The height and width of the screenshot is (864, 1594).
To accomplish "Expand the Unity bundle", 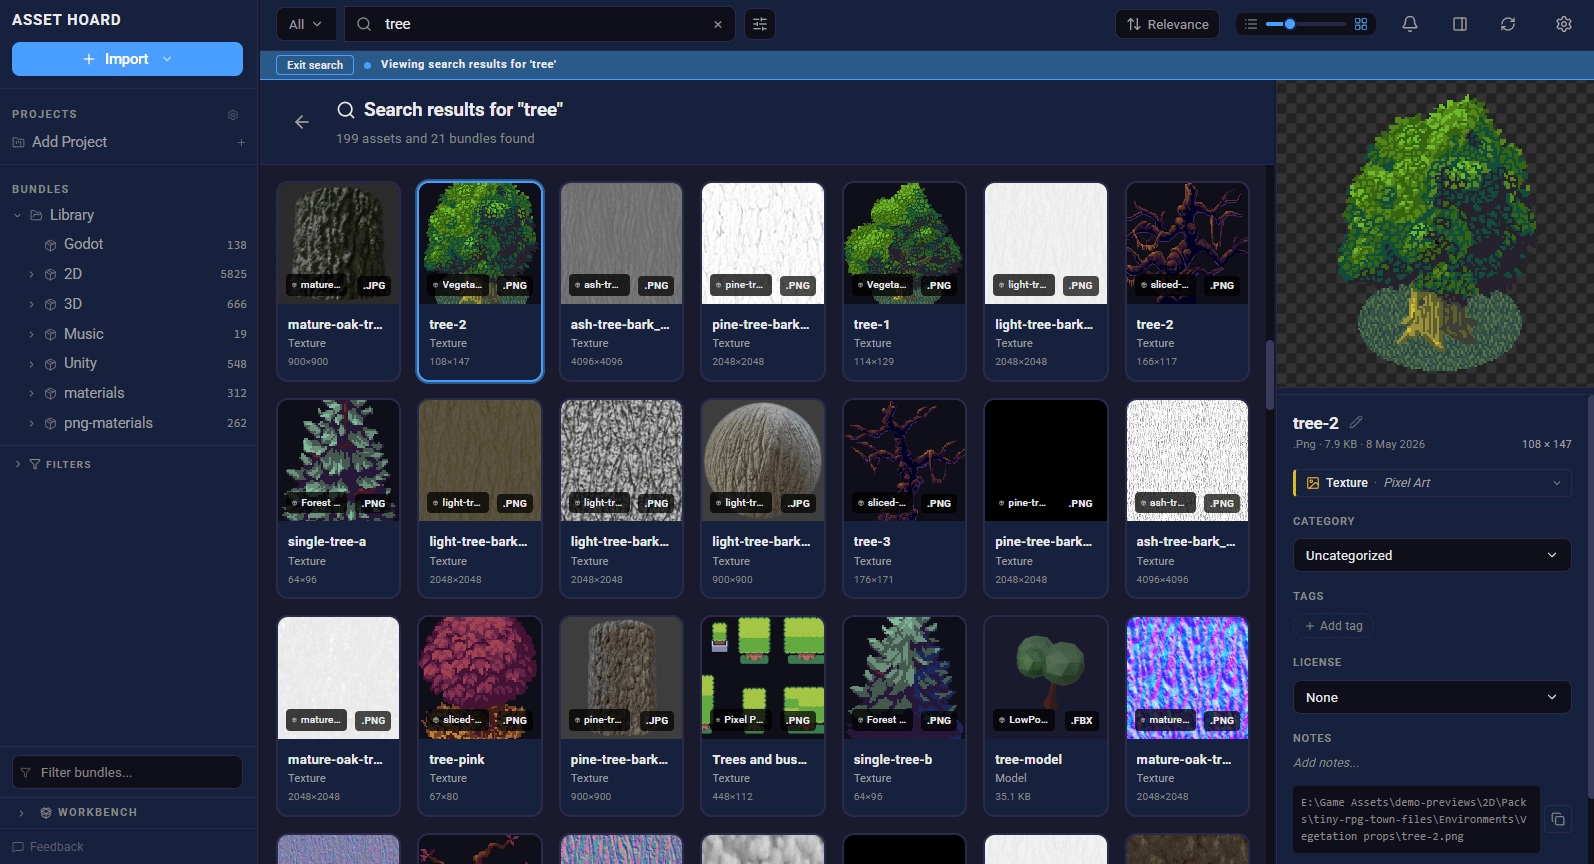I will (31, 364).
